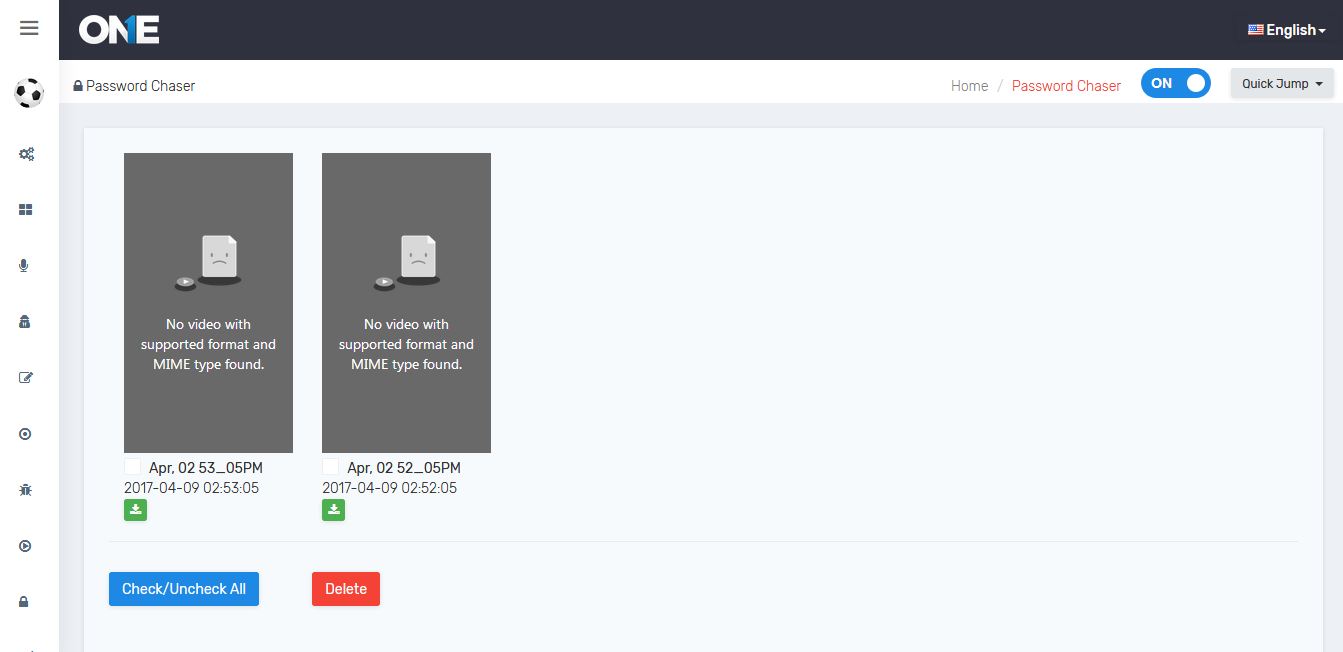Turn off the Password Chaser ON switch

pos(1175,84)
